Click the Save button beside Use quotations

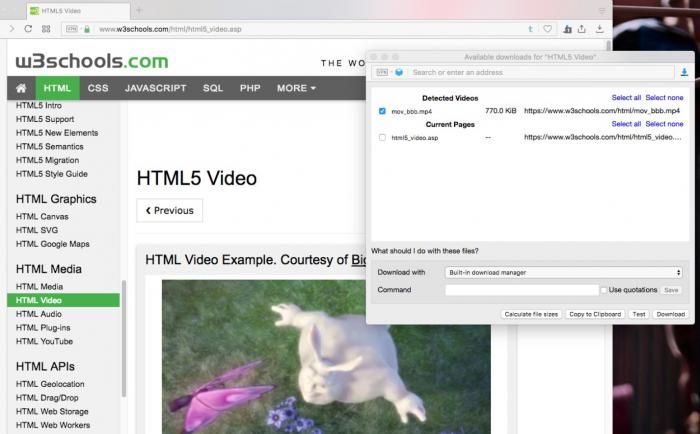coord(671,290)
